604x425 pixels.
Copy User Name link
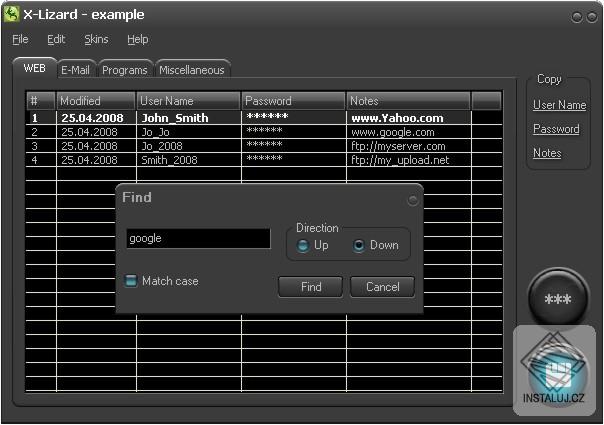click(559, 105)
